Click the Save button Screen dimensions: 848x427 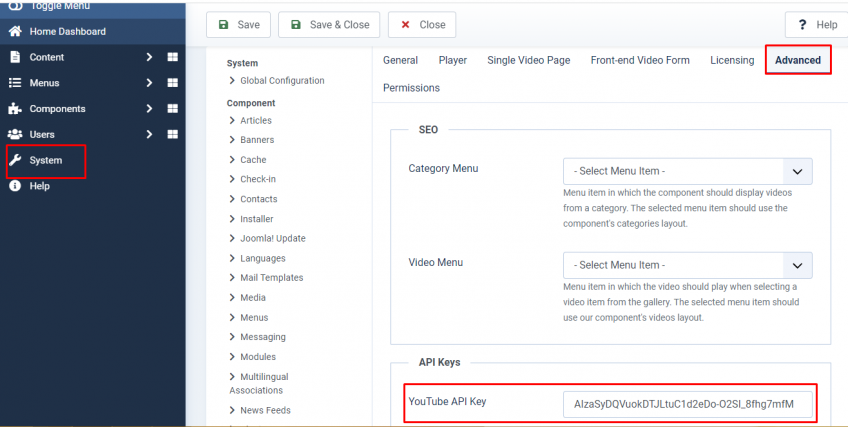(238, 25)
